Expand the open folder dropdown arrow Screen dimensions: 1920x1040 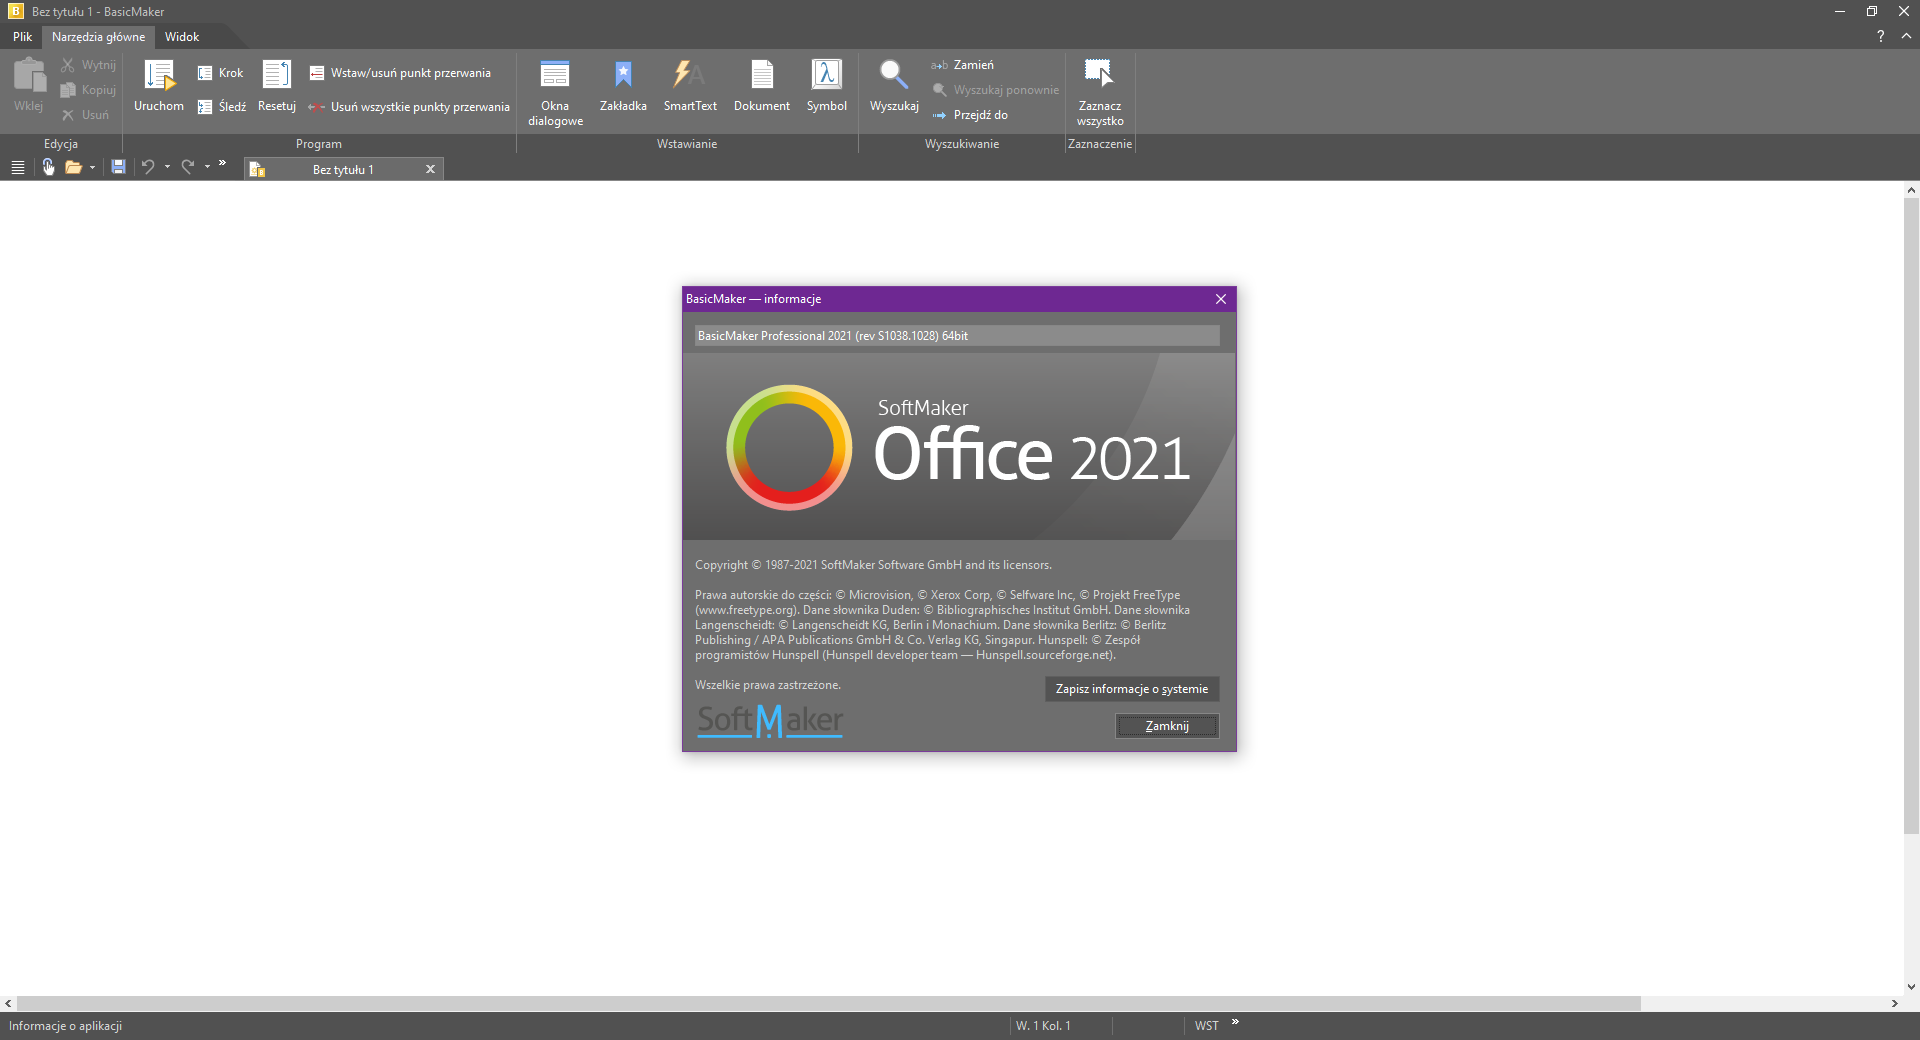point(92,167)
